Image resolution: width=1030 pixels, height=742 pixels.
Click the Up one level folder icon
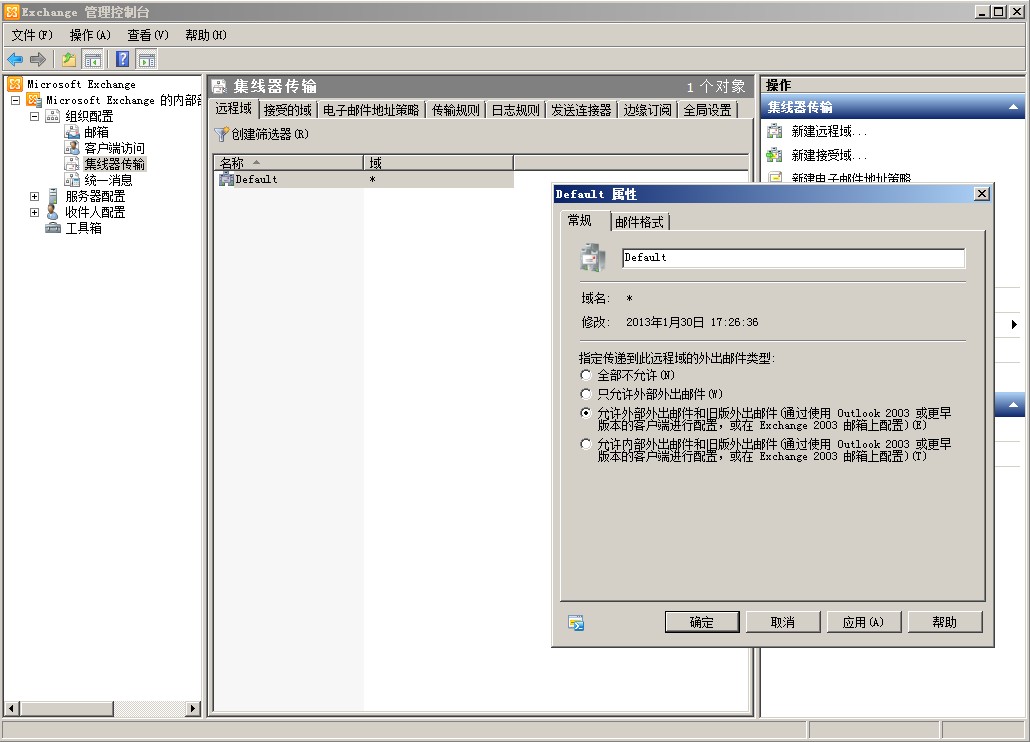(69, 60)
